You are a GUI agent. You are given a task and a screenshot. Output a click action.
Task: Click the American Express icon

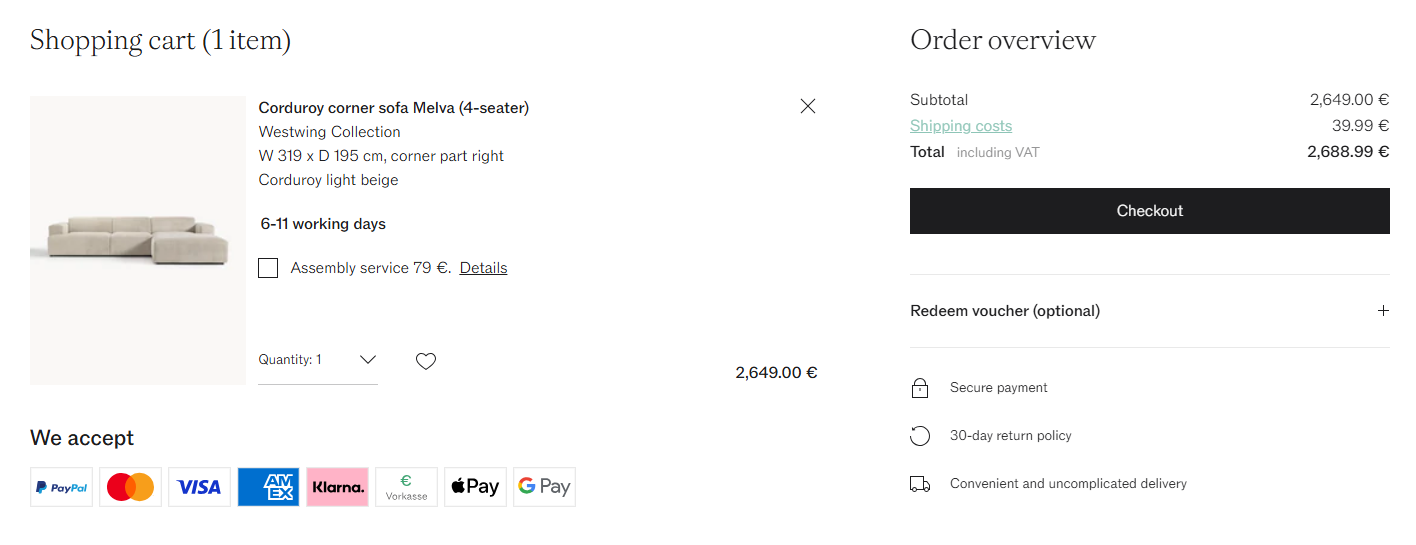pos(268,487)
